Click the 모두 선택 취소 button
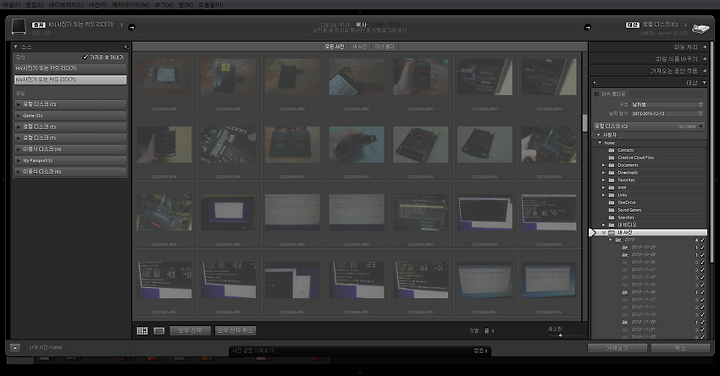 coord(235,331)
